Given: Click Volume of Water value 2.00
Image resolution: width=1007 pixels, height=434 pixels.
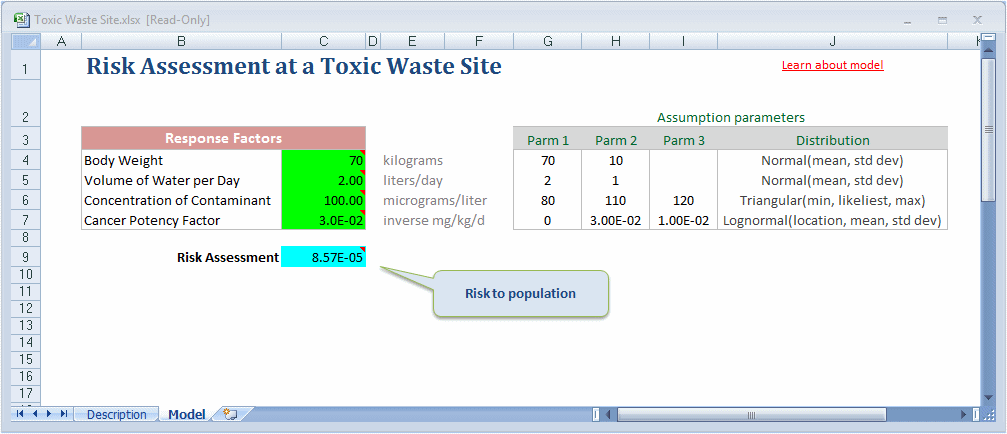Looking at the screenshot, I should [x=324, y=180].
